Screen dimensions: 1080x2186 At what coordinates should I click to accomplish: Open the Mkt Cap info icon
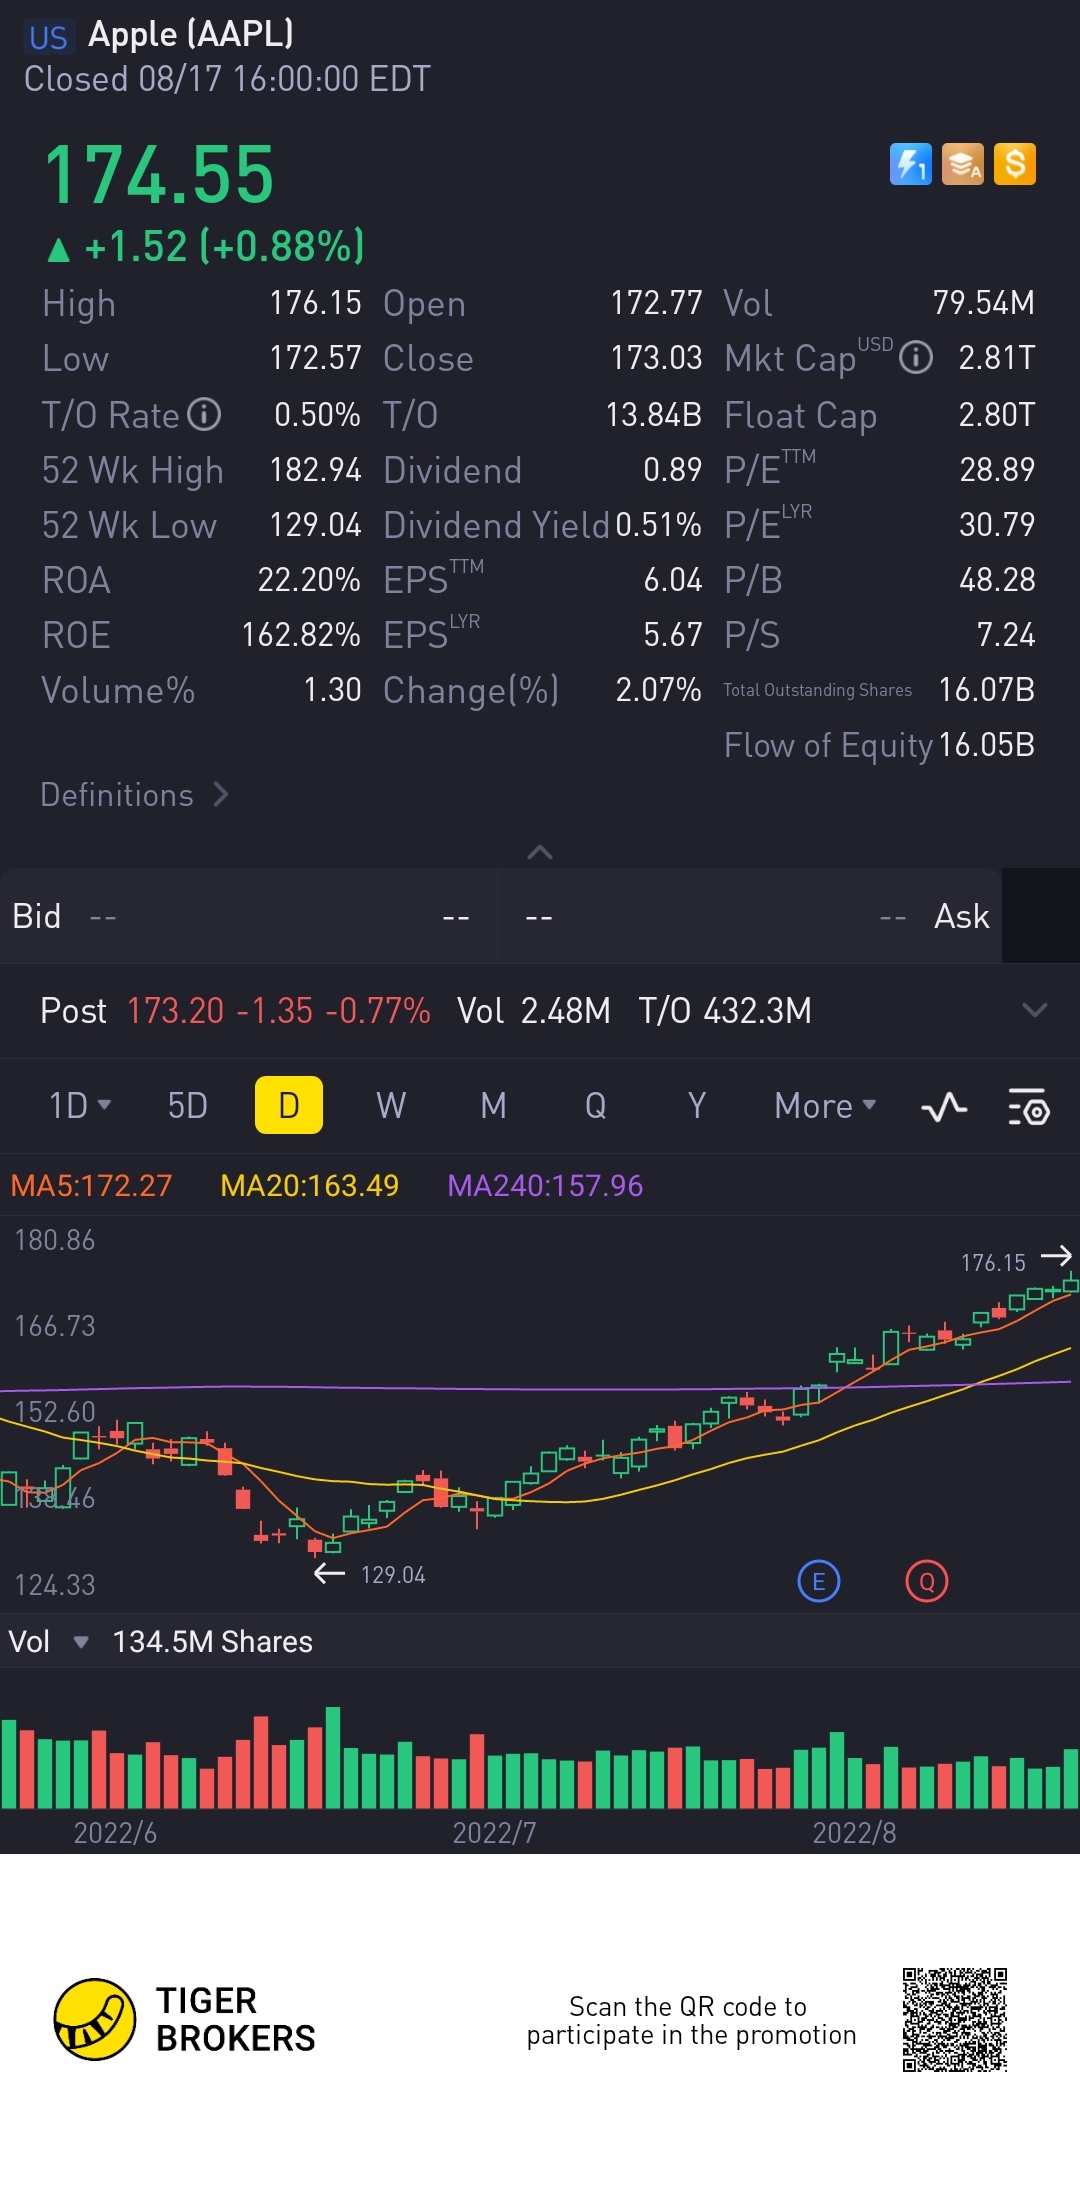point(916,357)
